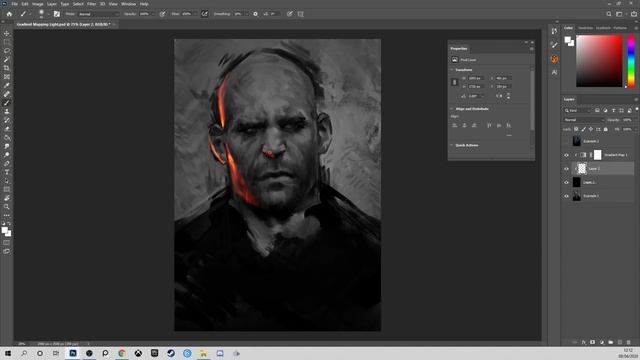Select the Gradient tool
Viewport: 640px width, 360px height.
pyautogui.click(x=7, y=137)
